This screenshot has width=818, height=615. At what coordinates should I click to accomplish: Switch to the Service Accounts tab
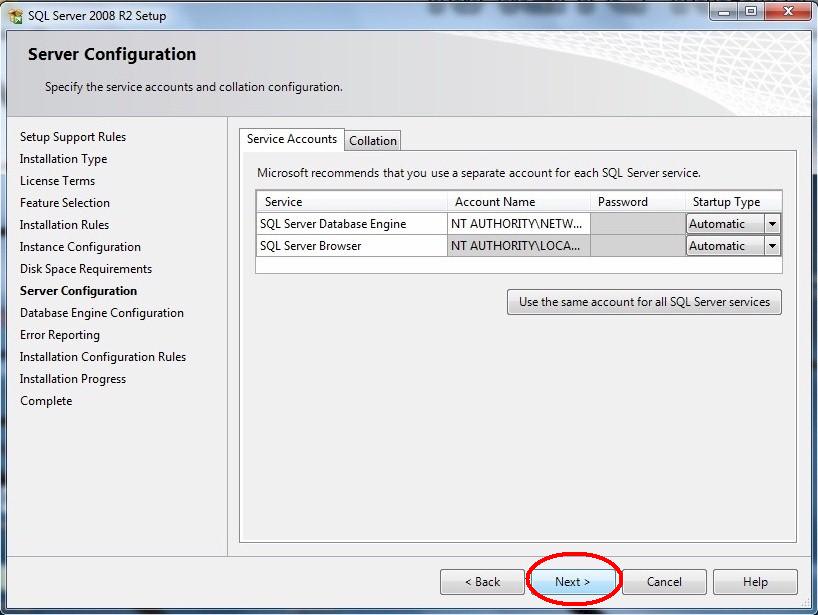(x=292, y=139)
